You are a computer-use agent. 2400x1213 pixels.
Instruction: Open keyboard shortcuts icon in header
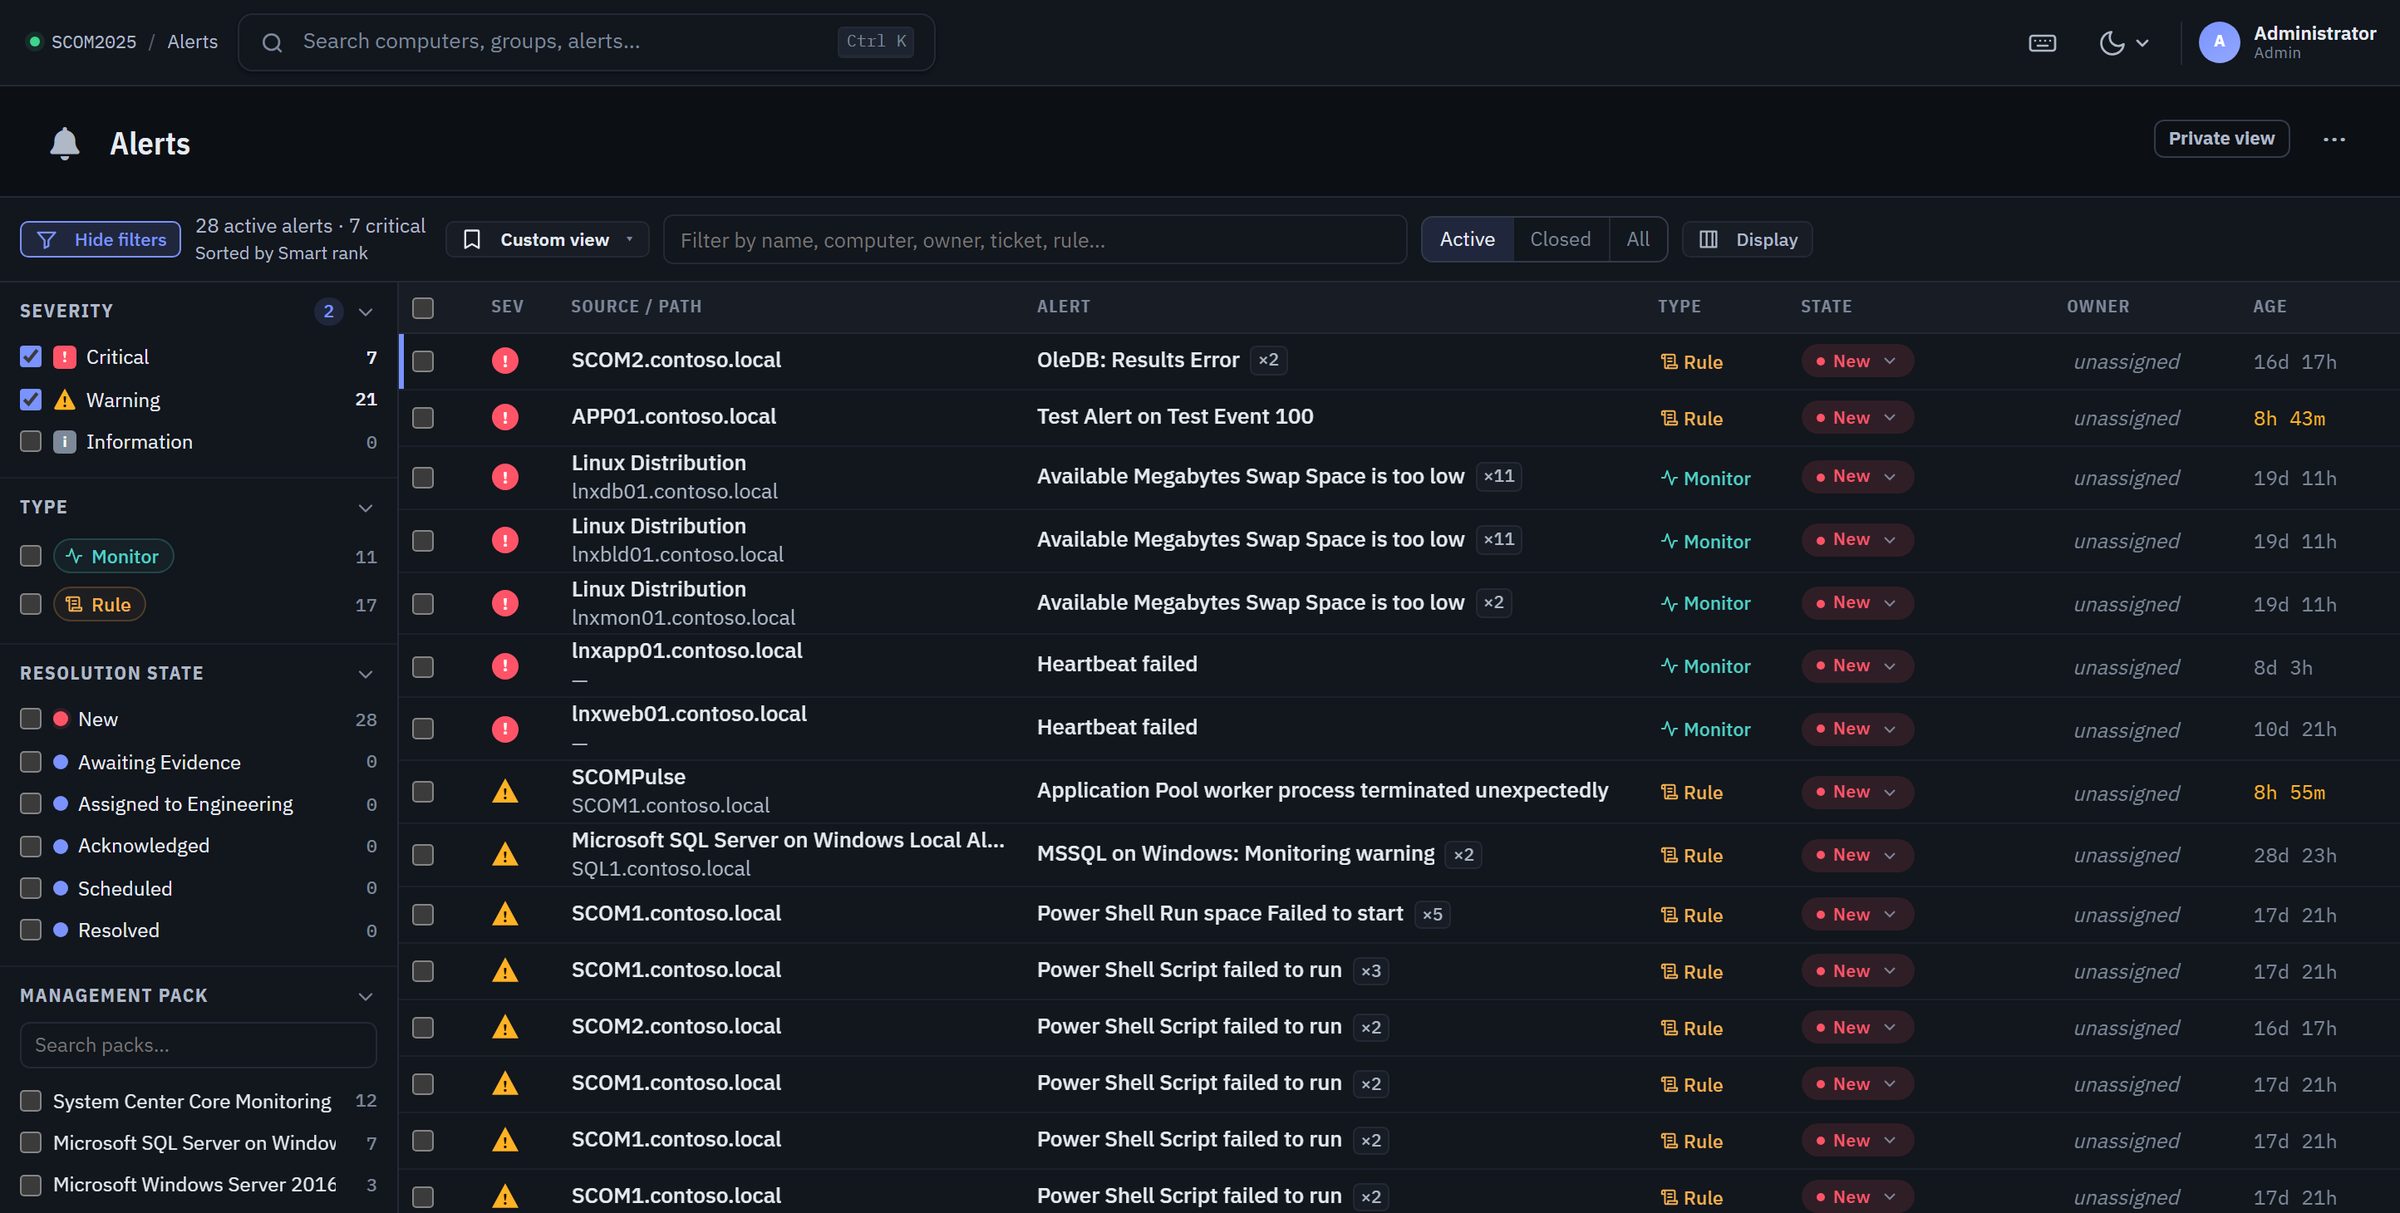(2042, 43)
